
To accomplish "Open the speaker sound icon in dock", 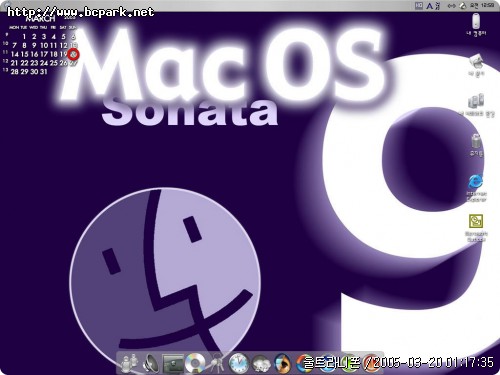I will pos(151,363).
